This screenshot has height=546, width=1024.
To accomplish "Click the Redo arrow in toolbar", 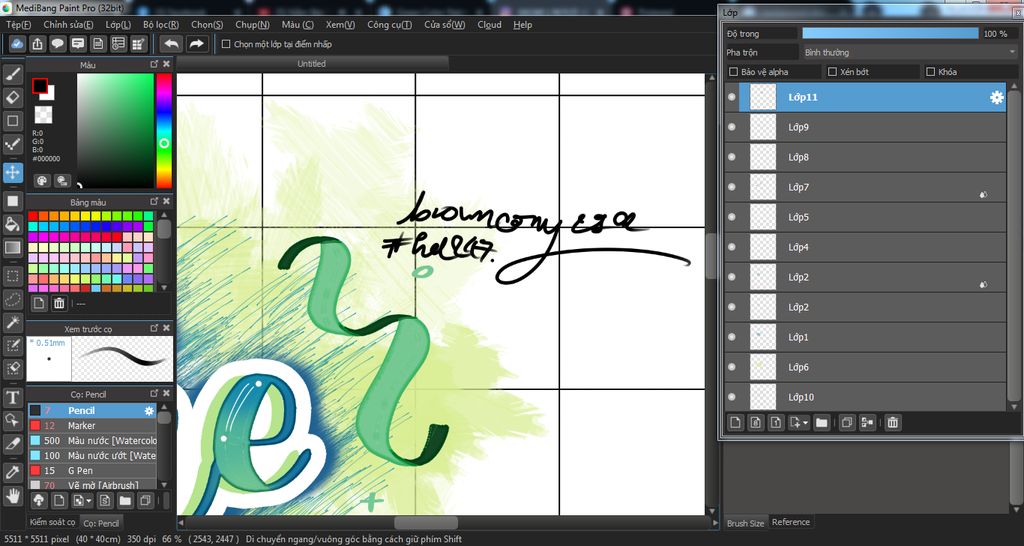I will coord(196,44).
